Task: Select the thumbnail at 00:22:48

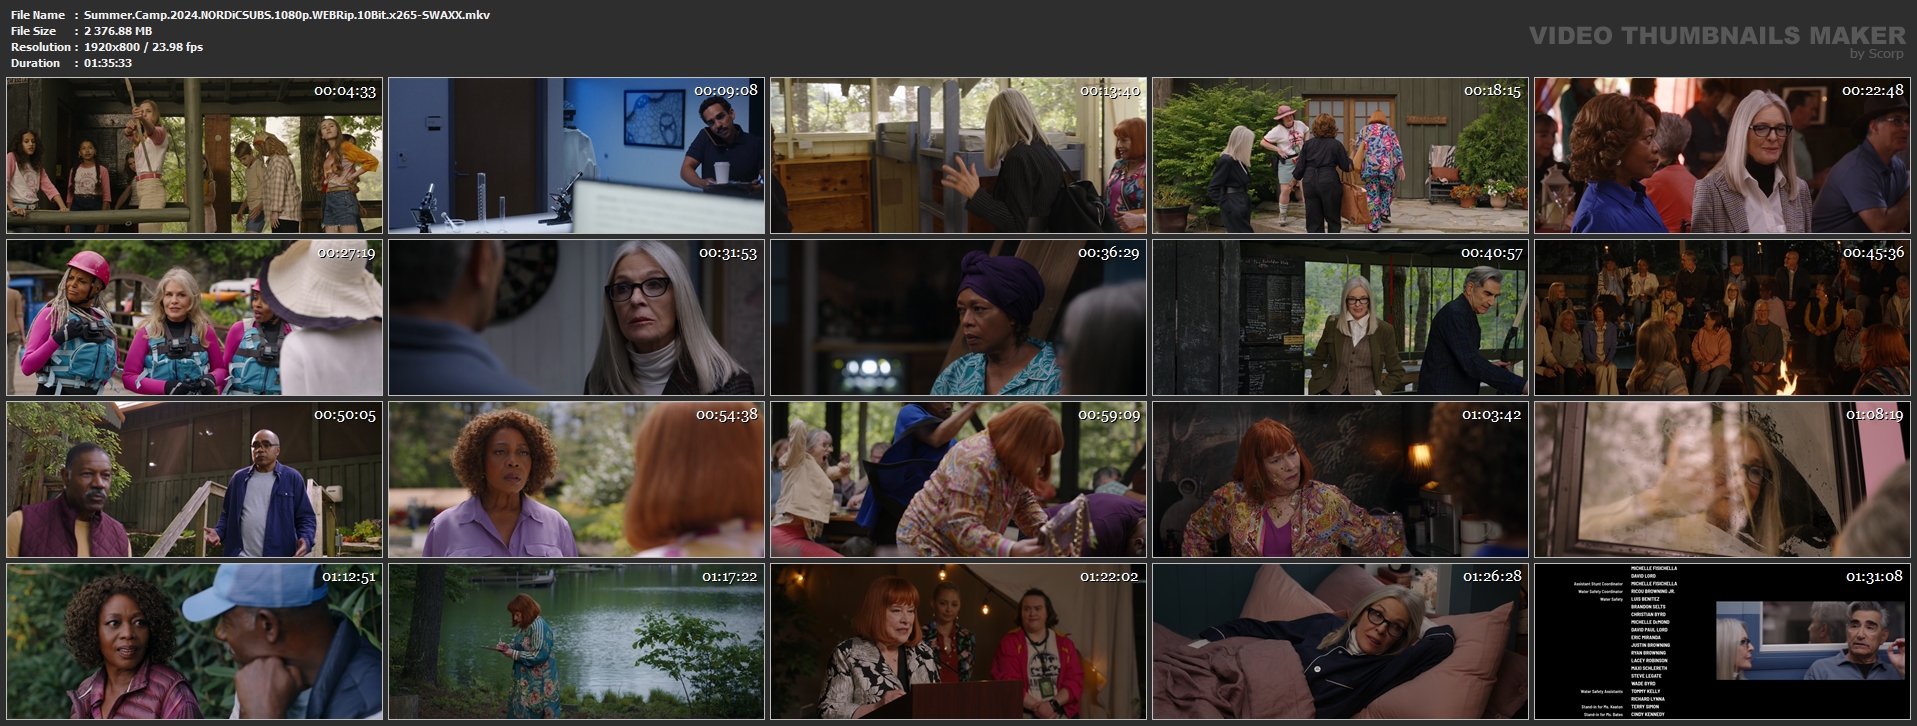Action: click(x=1722, y=155)
